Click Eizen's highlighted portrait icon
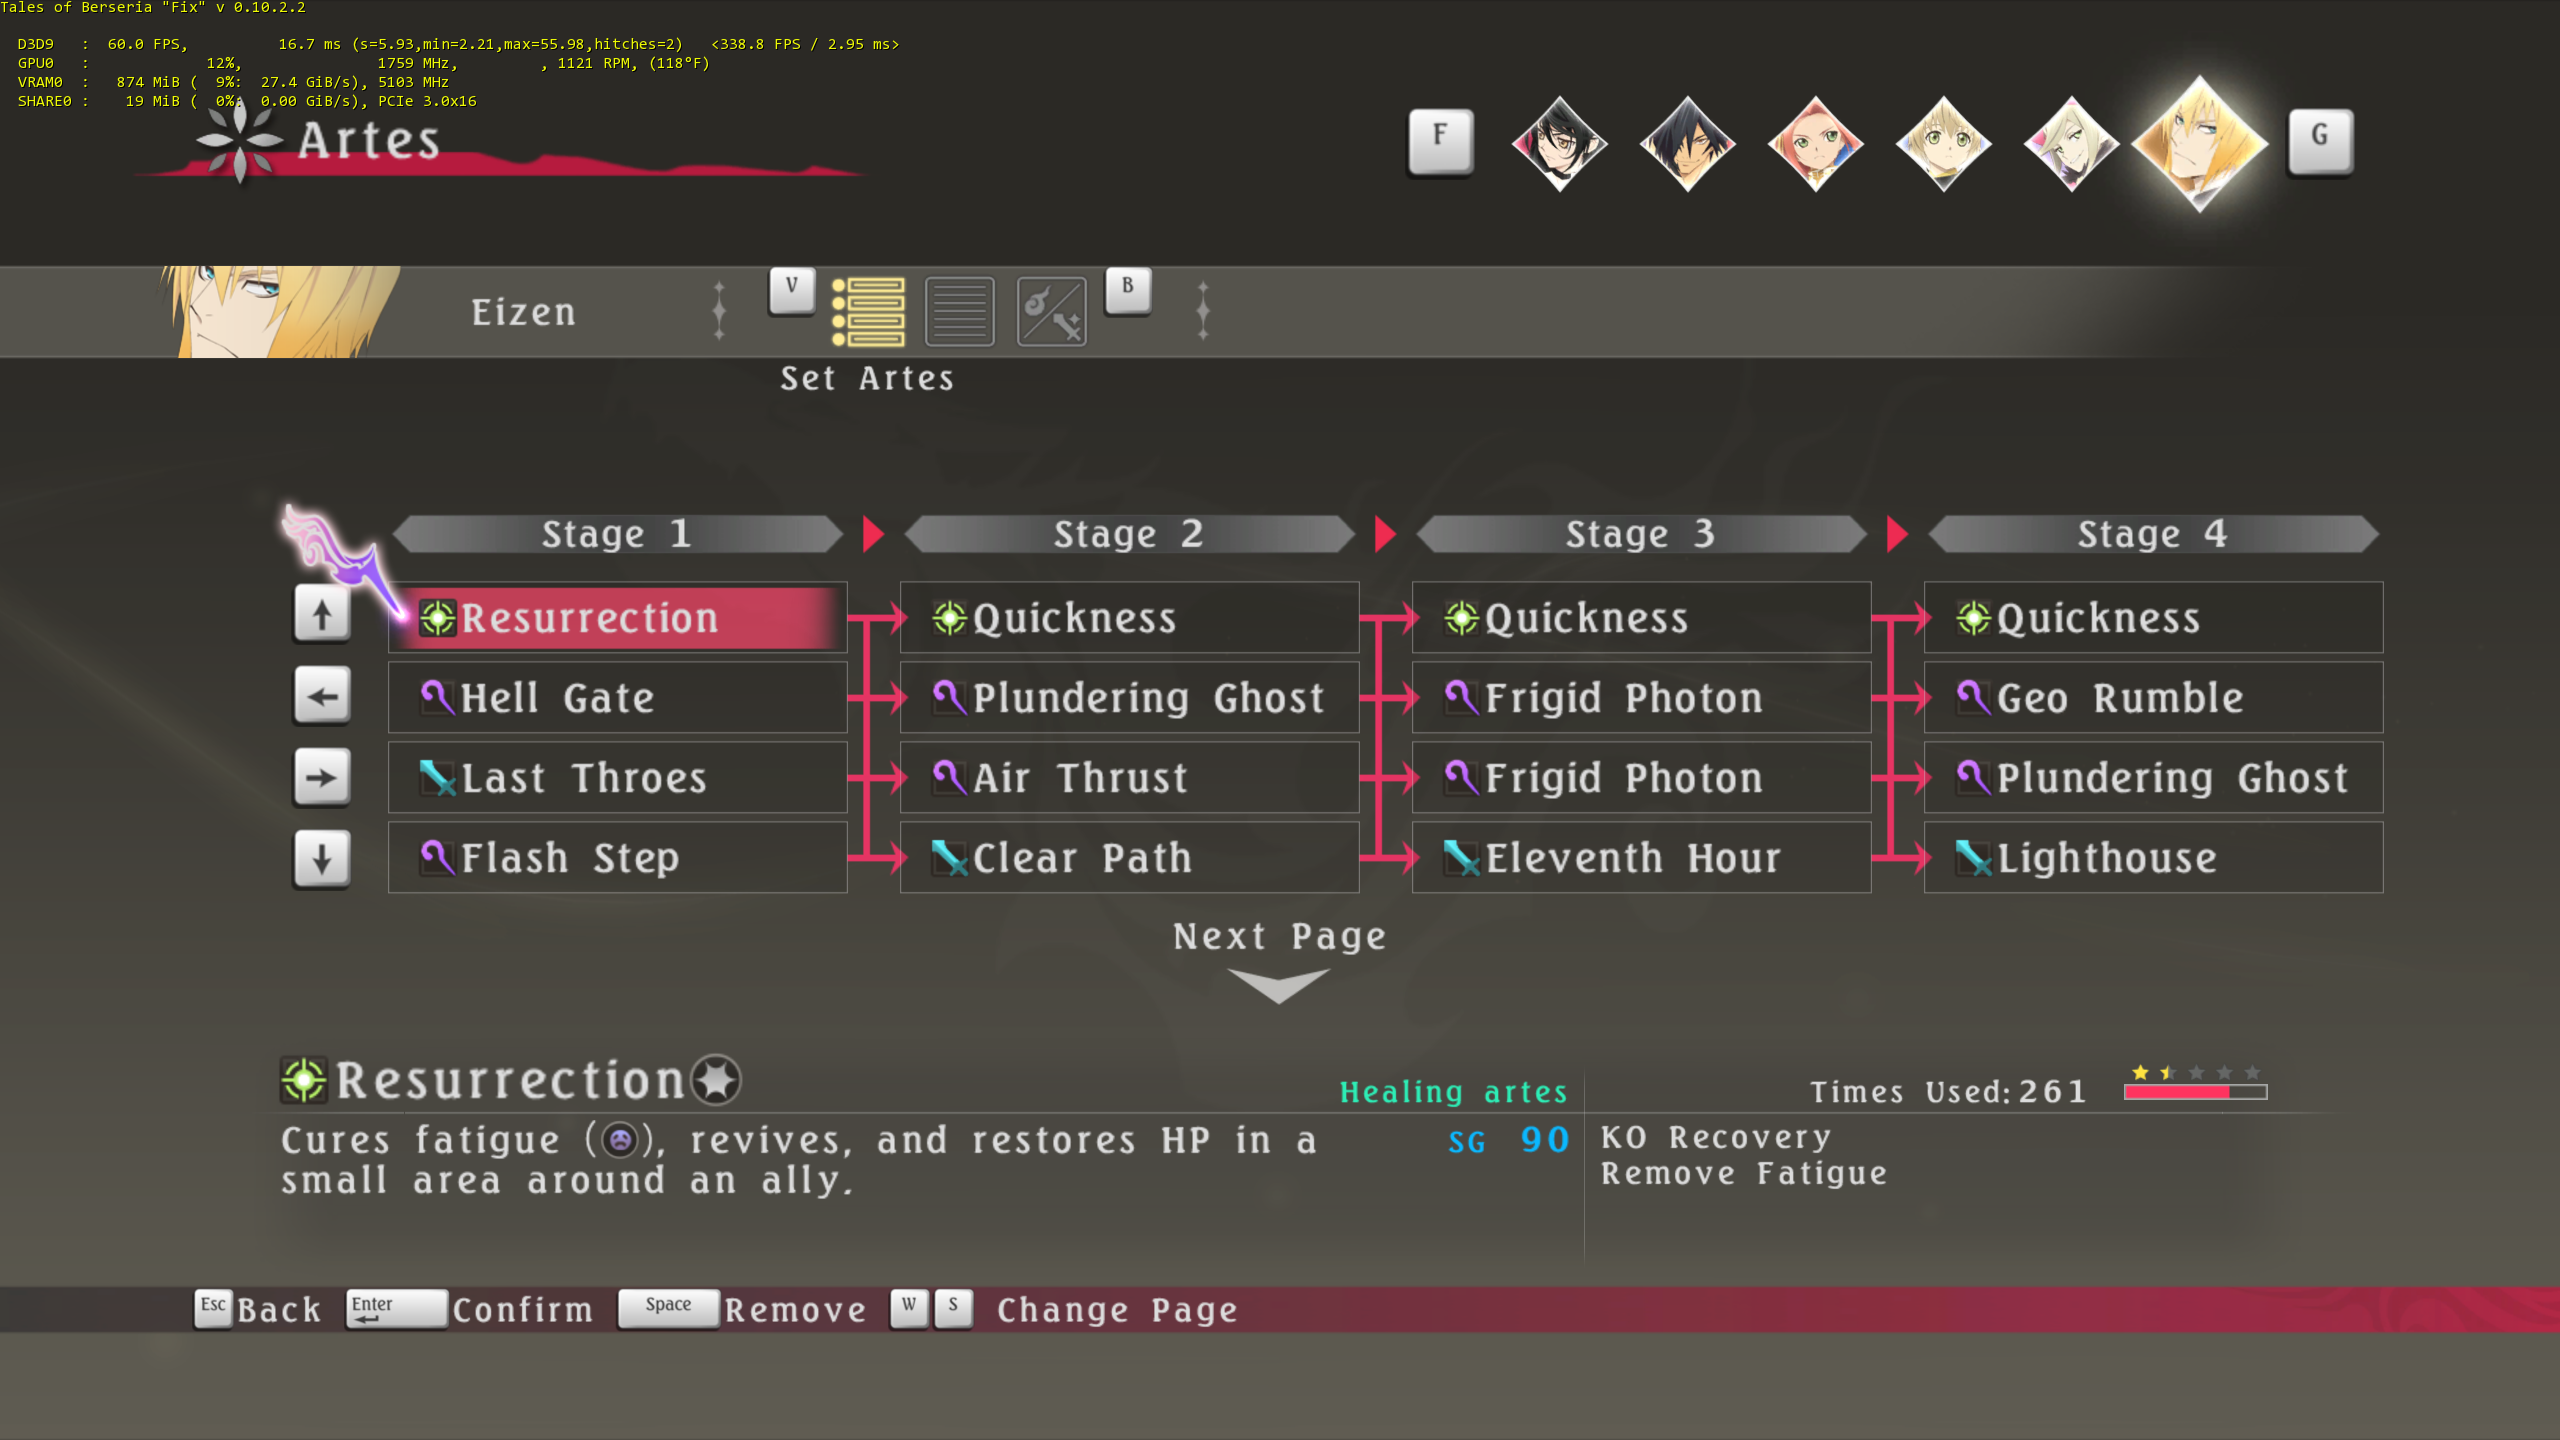The height and width of the screenshot is (1440, 2560). [x=2199, y=143]
